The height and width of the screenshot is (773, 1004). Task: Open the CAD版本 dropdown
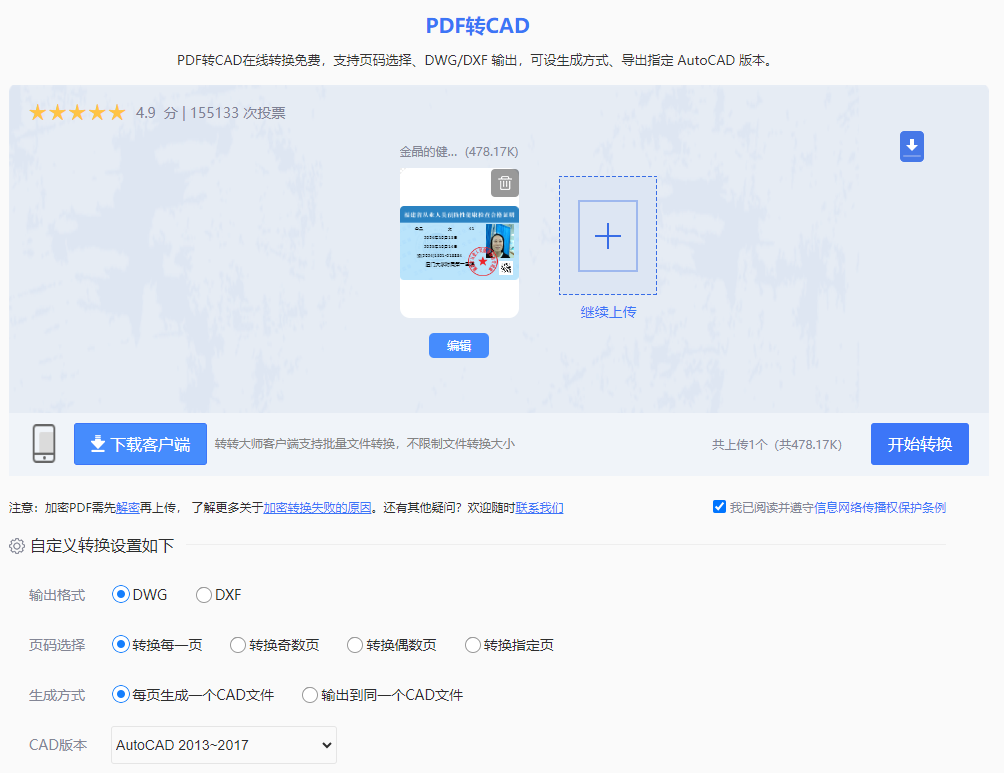pos(222,745)
